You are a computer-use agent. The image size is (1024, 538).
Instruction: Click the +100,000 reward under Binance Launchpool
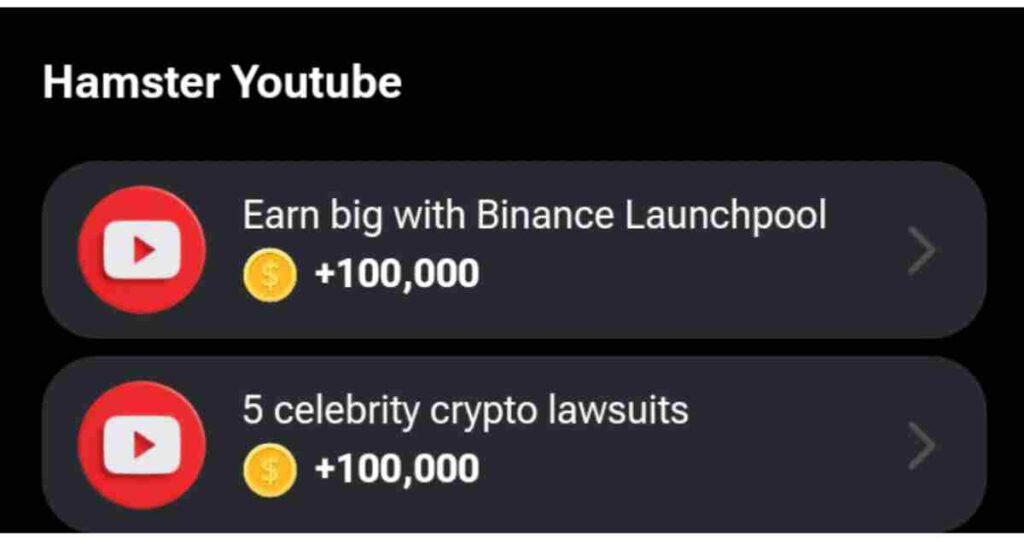(x=397, y=274)
